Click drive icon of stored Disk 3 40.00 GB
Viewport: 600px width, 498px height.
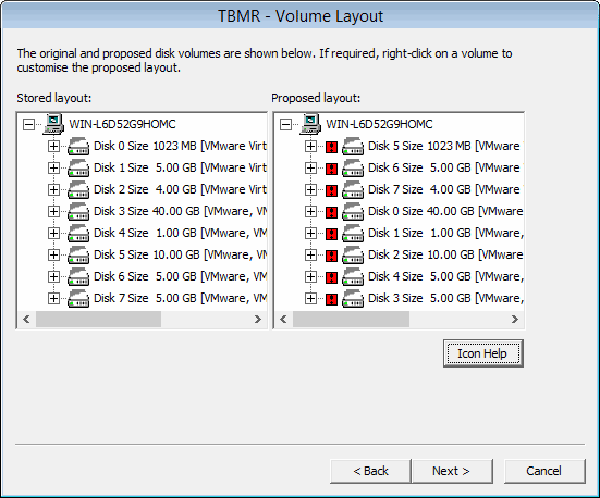(x=78, y=212)
